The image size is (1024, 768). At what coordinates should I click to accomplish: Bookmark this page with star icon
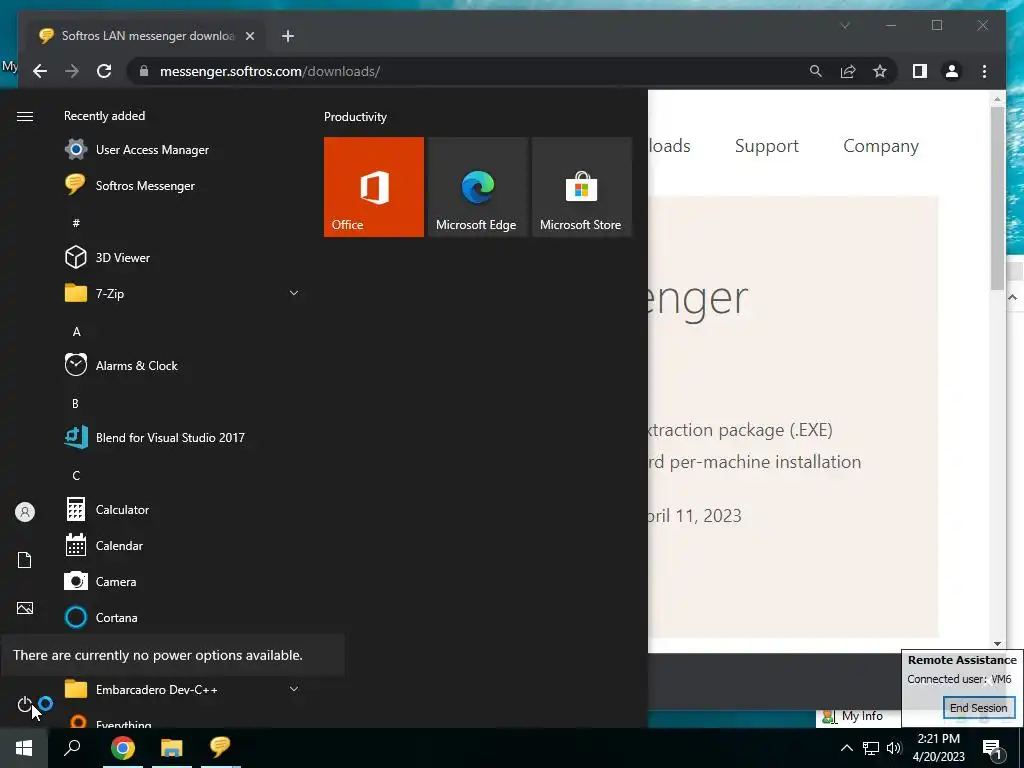pos(880,71)
